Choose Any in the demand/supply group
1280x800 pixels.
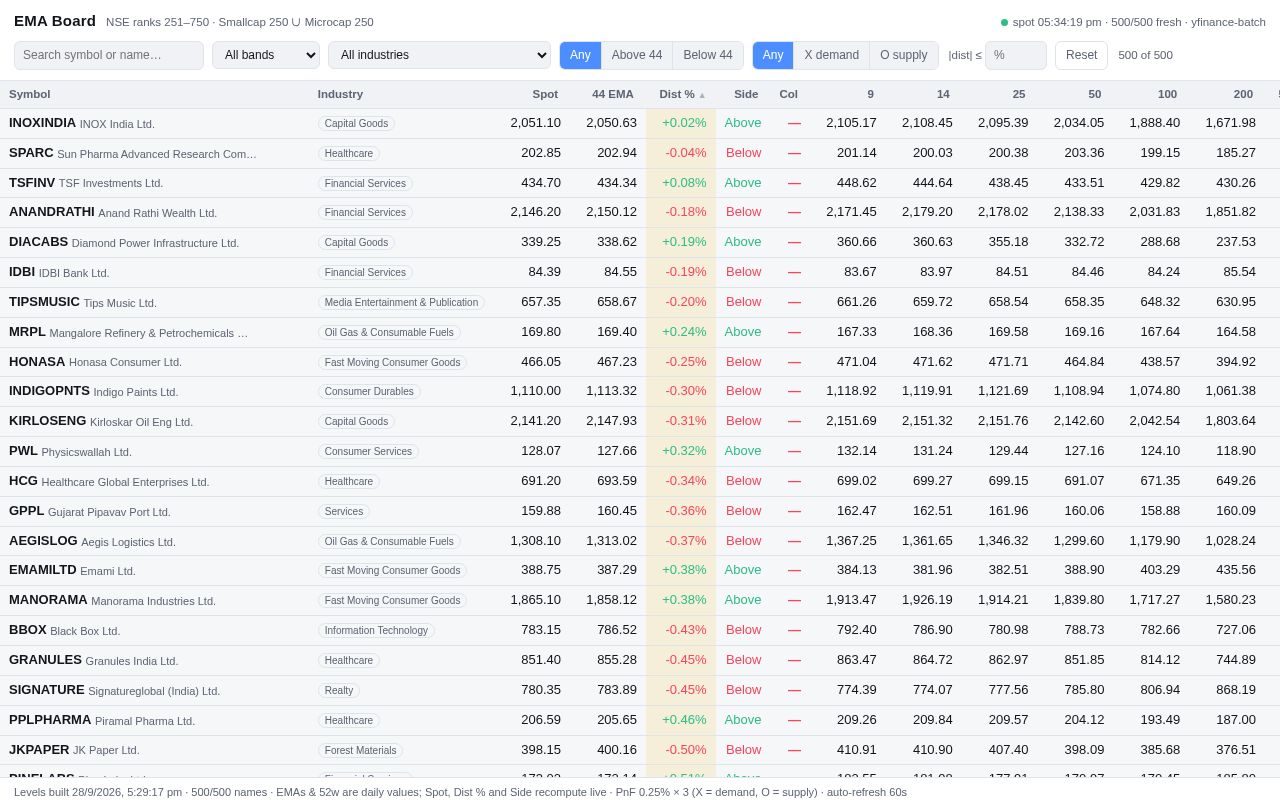pyautogui.click(x=773, y=55)
